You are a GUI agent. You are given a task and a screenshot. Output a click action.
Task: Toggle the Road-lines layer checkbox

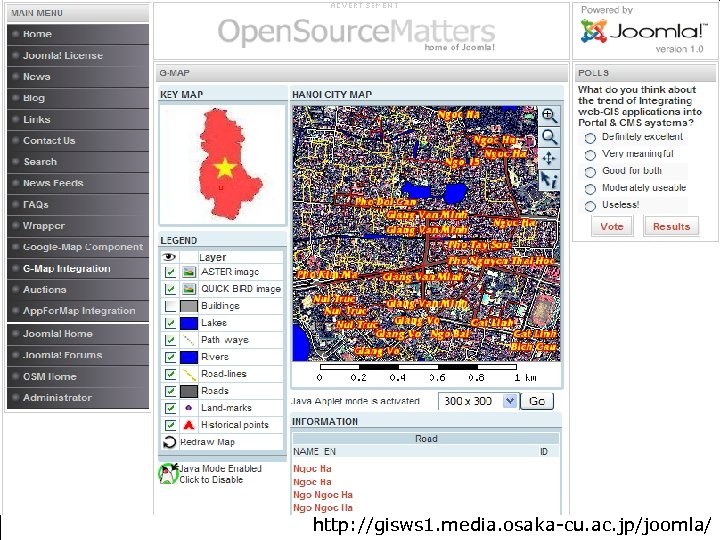coord(170,374)
